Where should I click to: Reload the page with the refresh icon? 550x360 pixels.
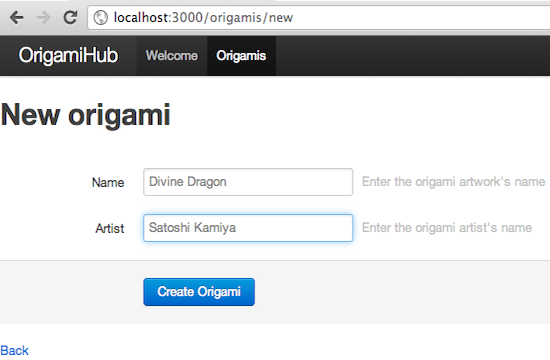[70, 17]
